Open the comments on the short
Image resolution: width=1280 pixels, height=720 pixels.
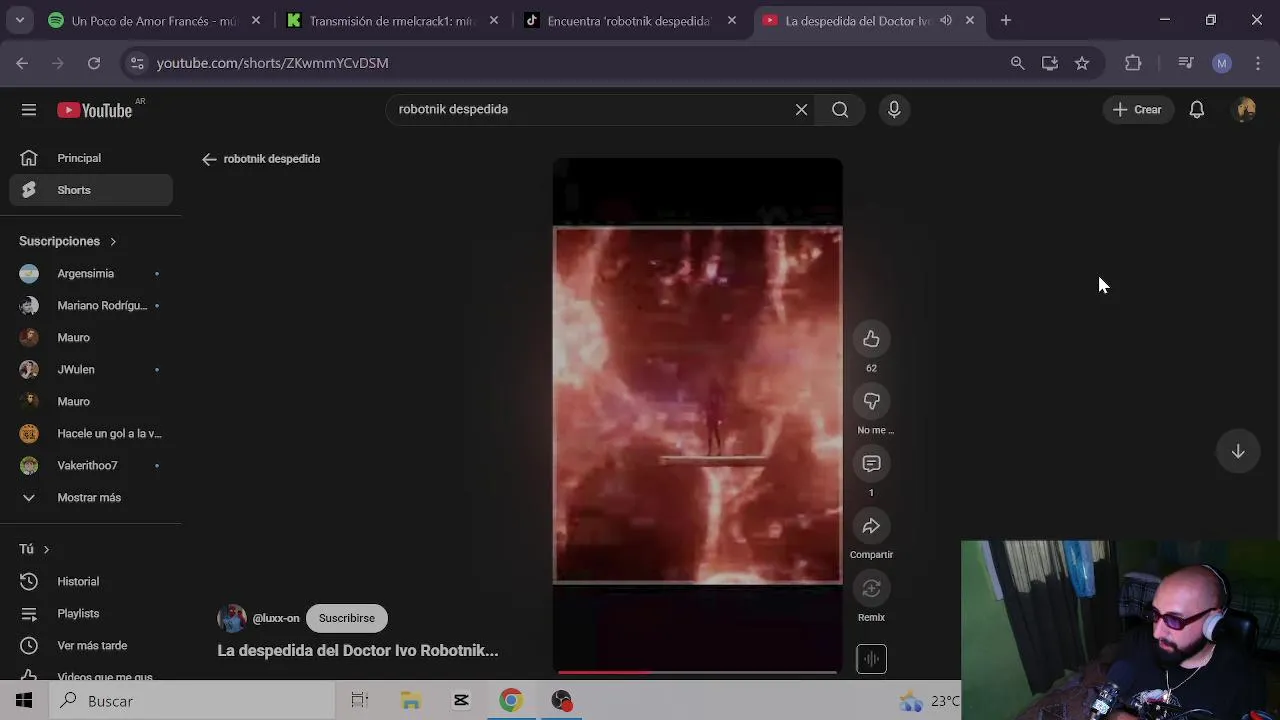pos(871,464)
